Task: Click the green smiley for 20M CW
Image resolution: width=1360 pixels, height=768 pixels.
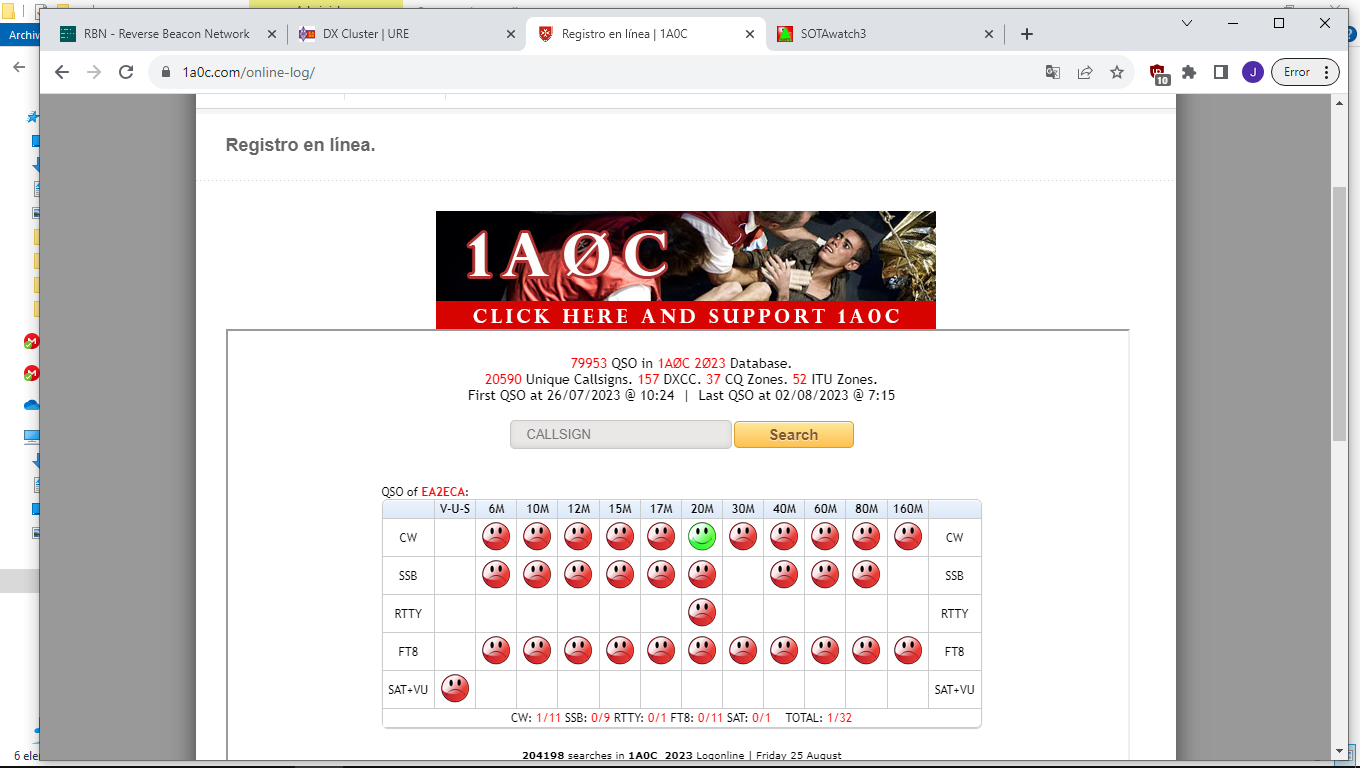Action: (x=702, y=537)
